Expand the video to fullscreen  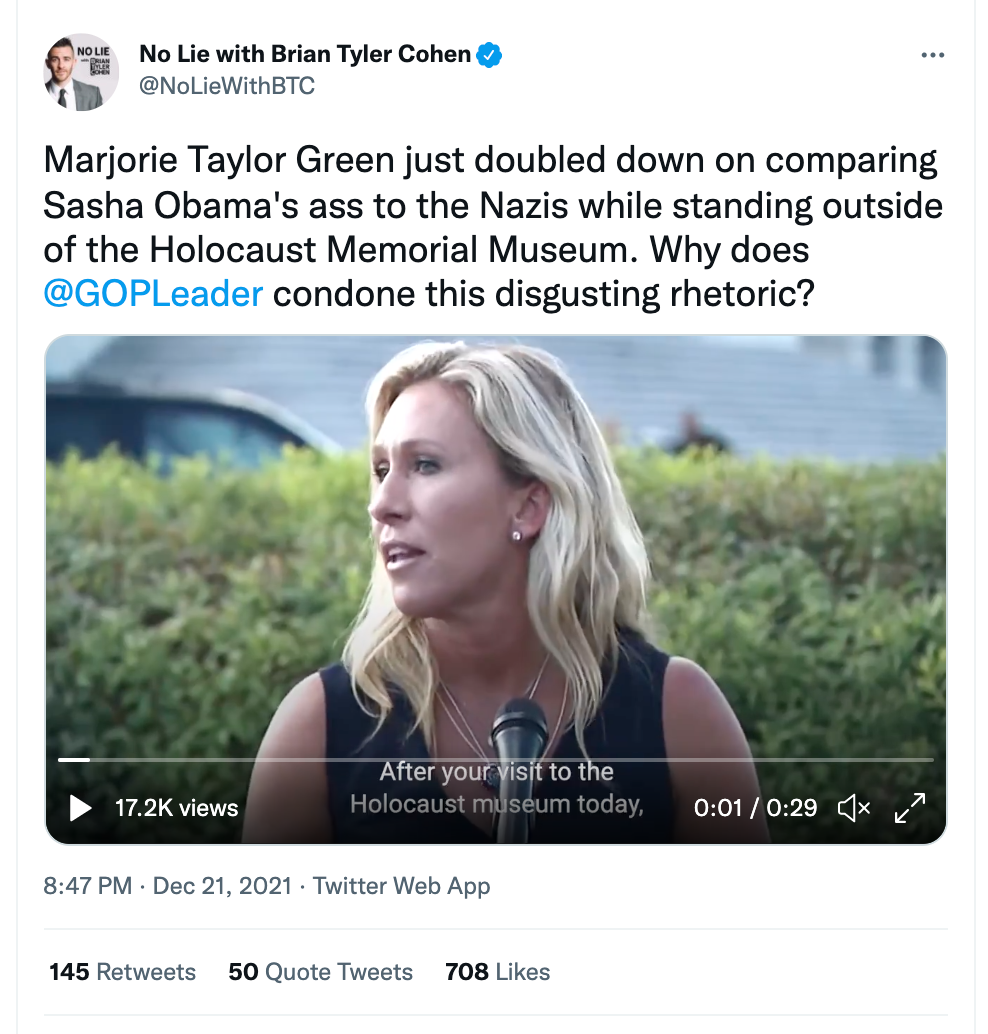[x=909, y=807]
